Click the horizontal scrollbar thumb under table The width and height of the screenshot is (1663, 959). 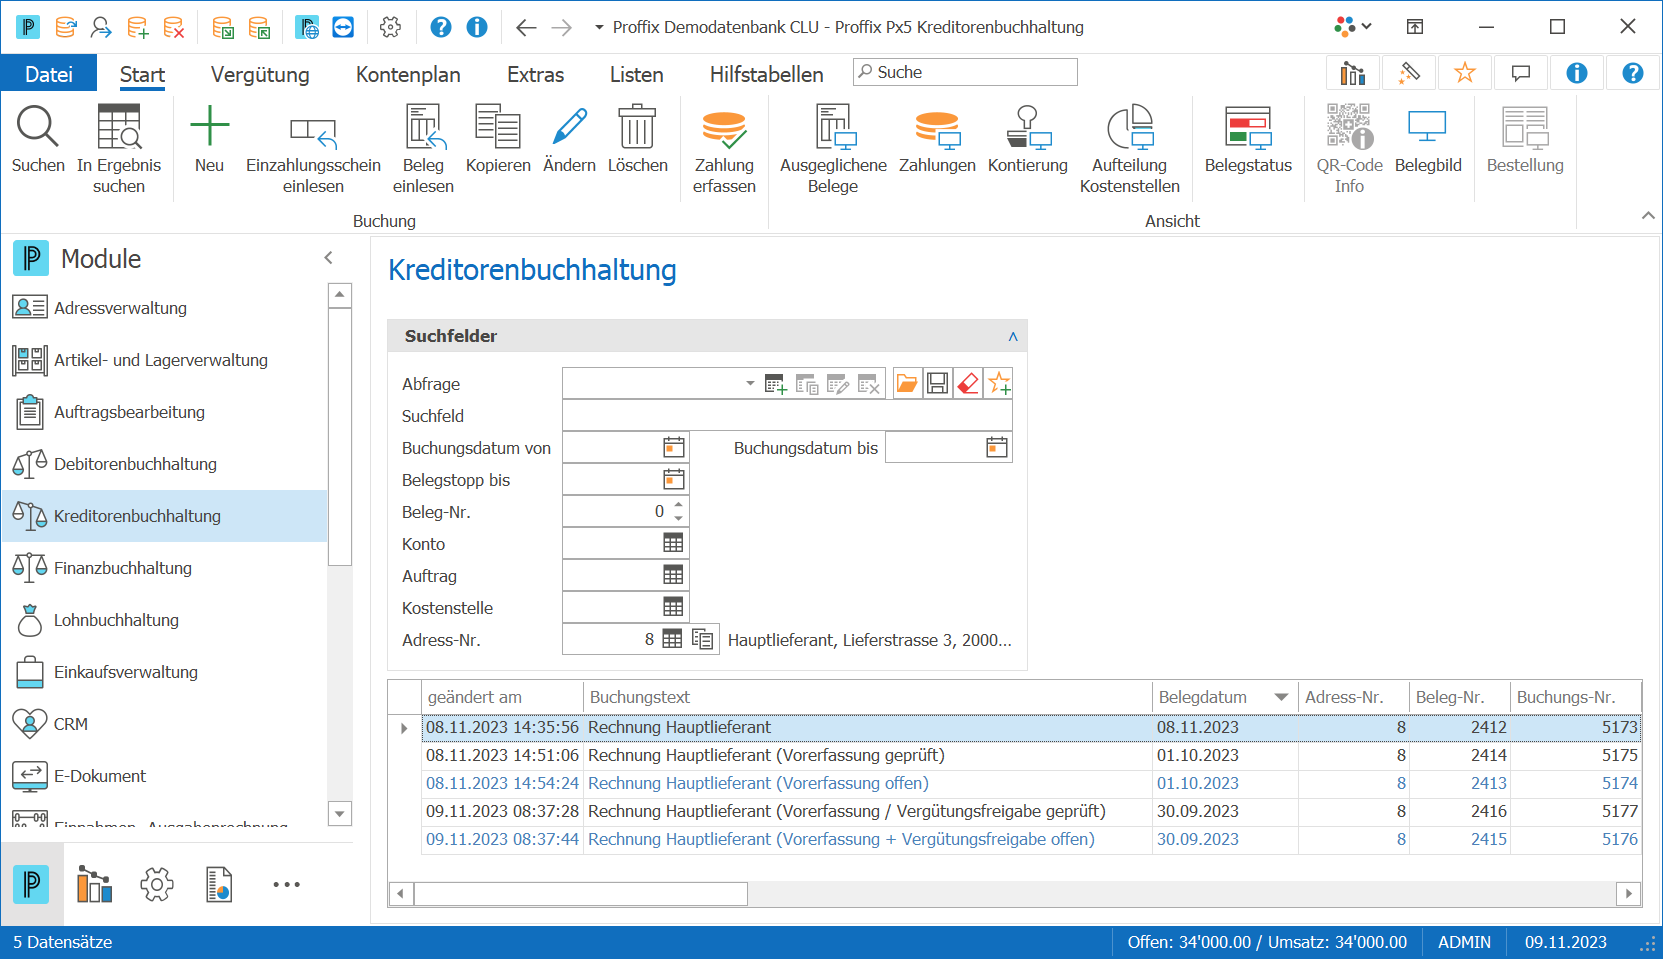click(580, 893)
